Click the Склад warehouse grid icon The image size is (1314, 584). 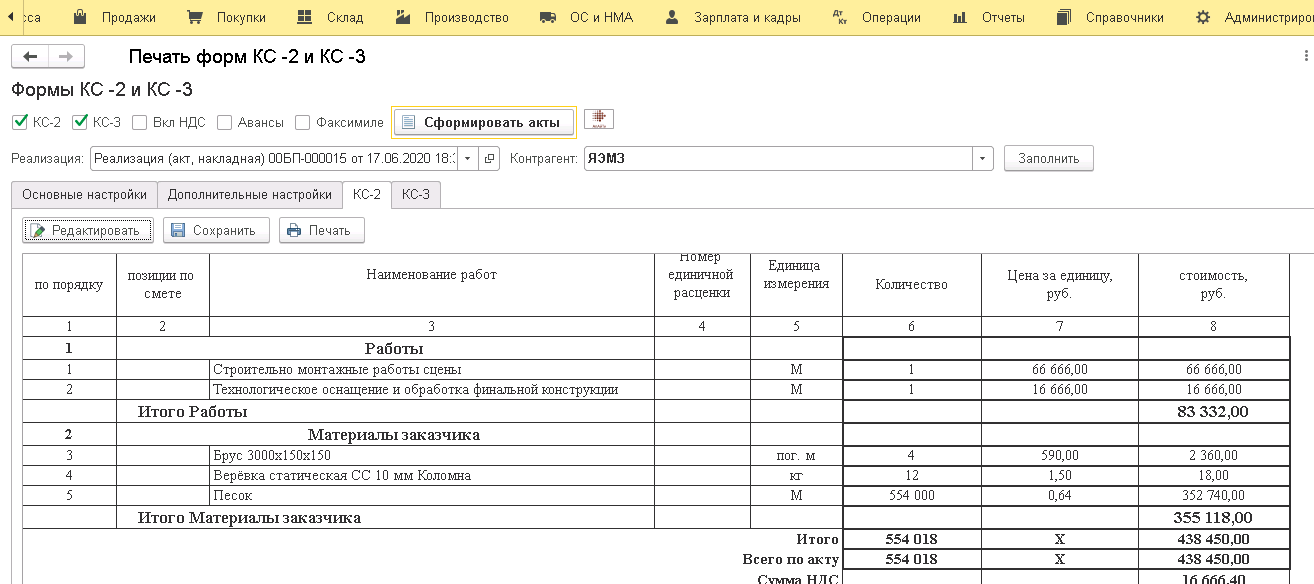[x=304, y=18]
